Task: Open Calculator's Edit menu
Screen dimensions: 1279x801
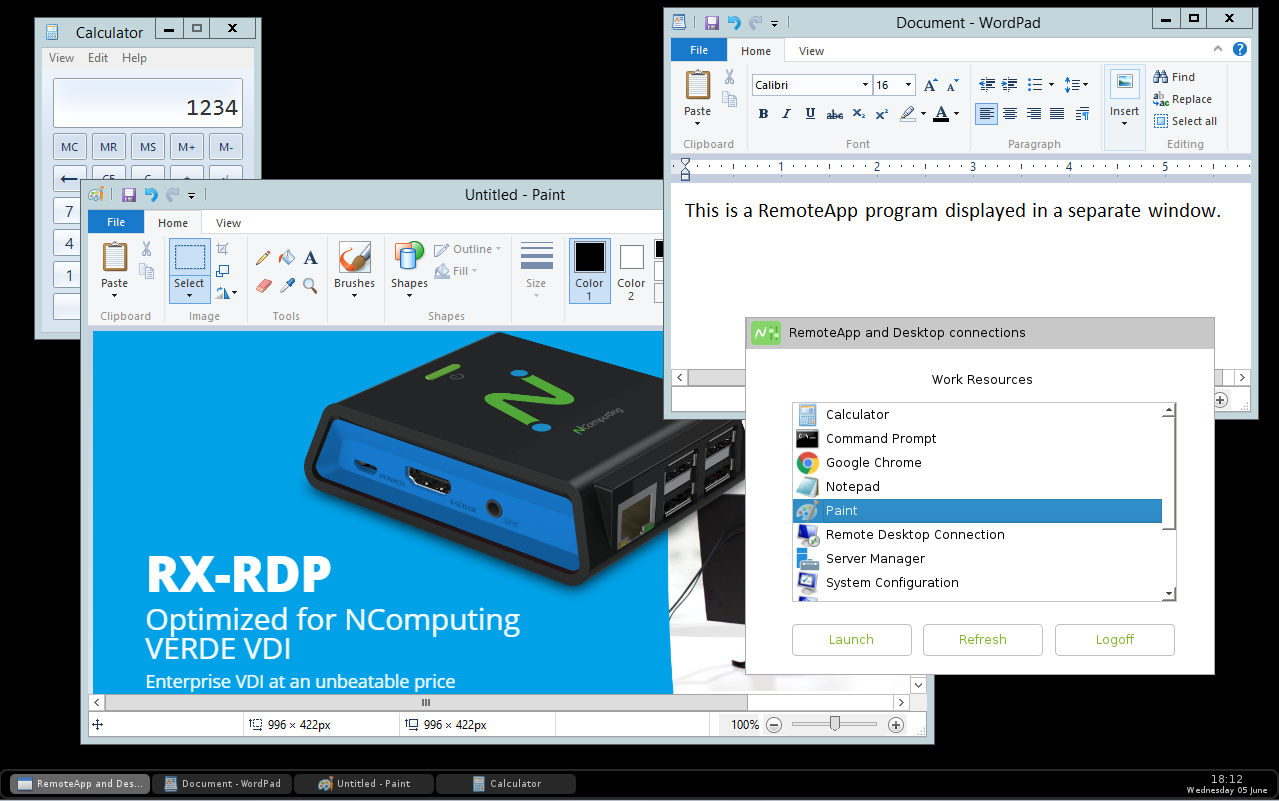Action: pos(98,58)
